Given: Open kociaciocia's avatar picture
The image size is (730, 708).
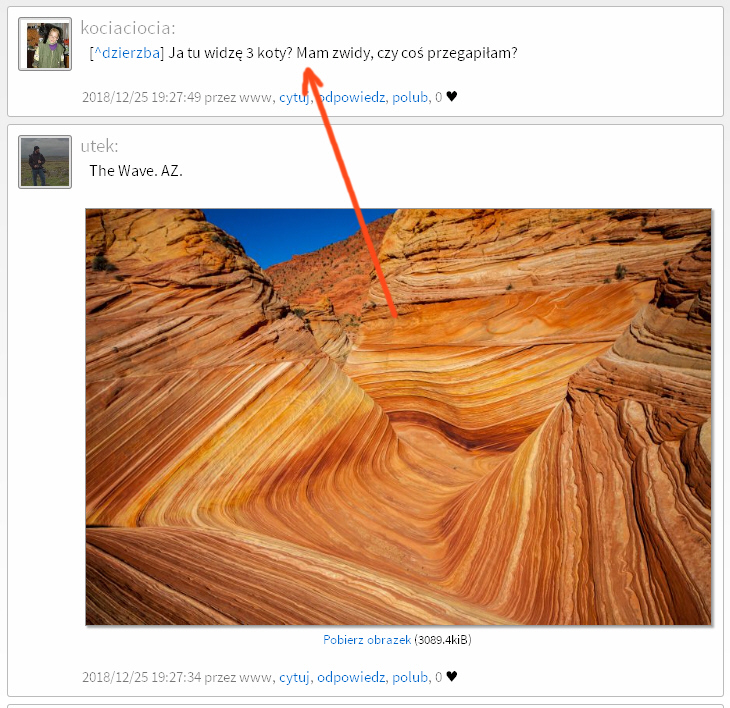Looking at the screenshot, I should pyautogui.click(x=45, y=44).
